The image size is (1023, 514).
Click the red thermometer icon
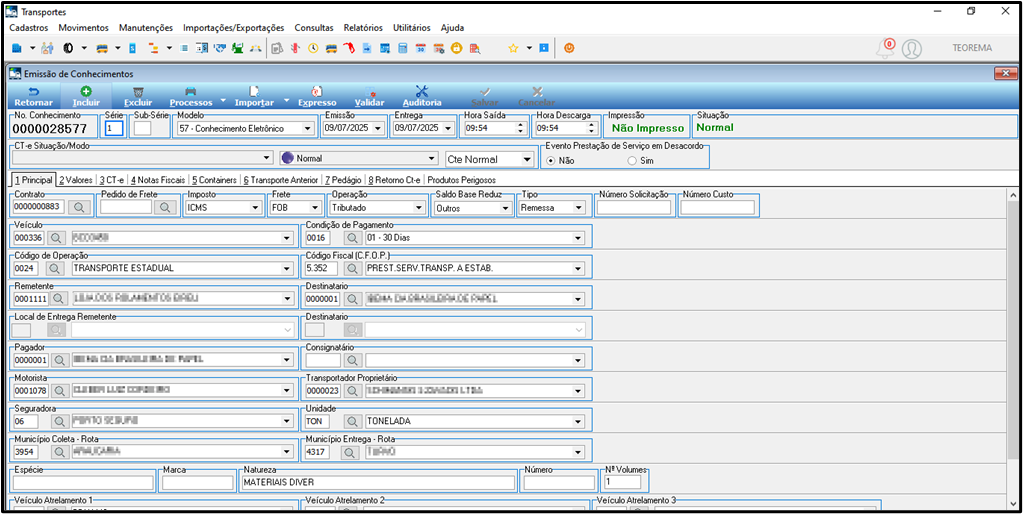coord(296,48)
